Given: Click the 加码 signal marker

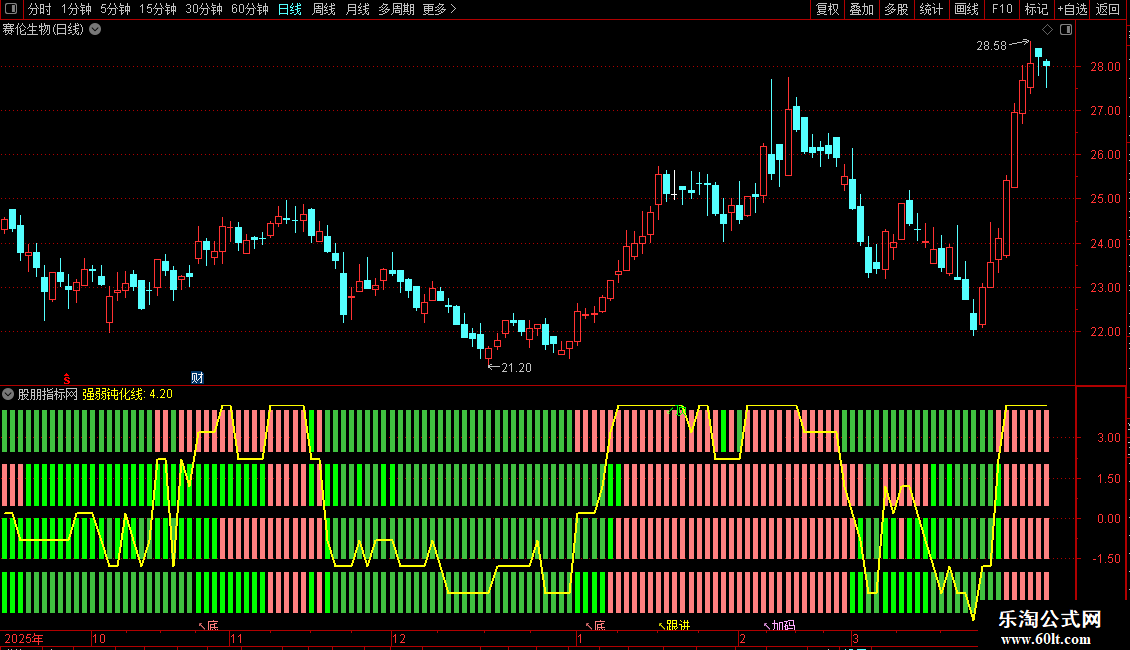Looking at the screenshot, I should [783, 625].
